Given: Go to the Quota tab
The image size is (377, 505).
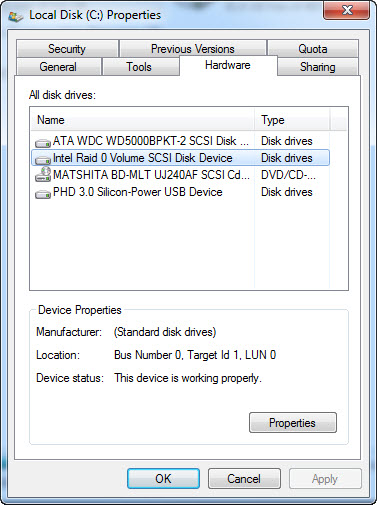Looking at the screenshot, I should coord(313,49).
